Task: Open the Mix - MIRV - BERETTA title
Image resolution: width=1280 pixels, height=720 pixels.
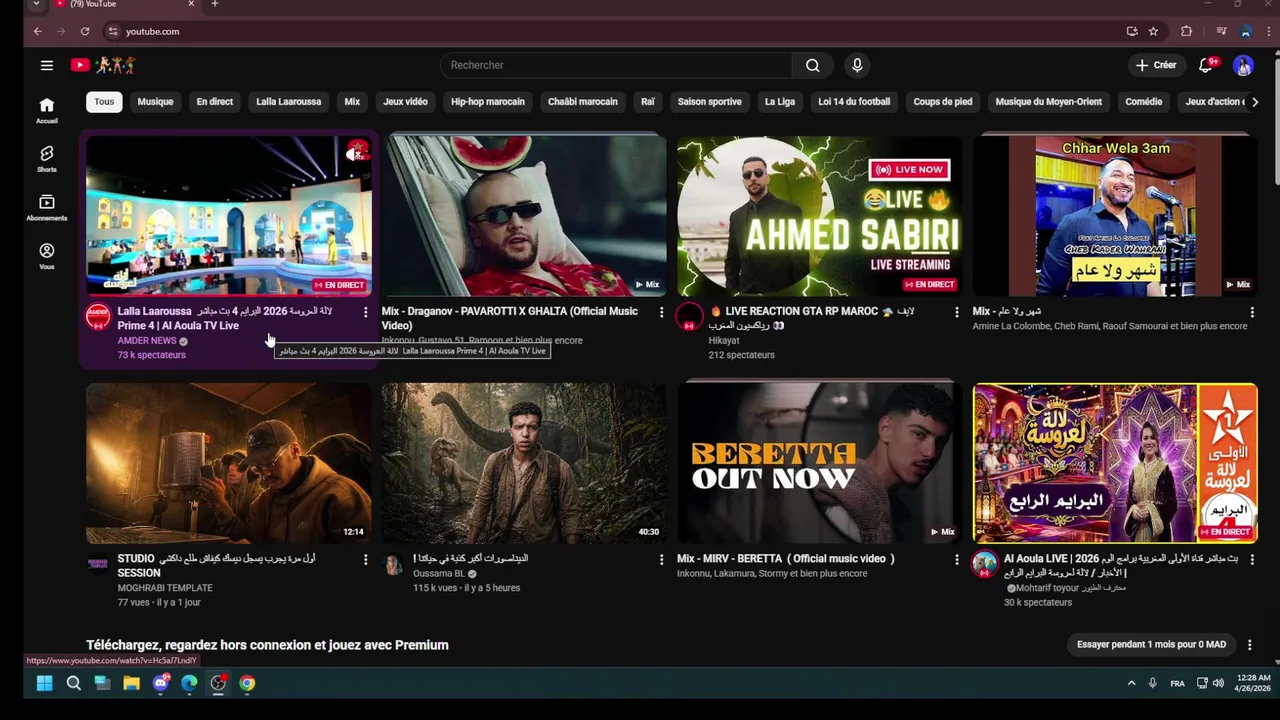Action: (786, 559)
